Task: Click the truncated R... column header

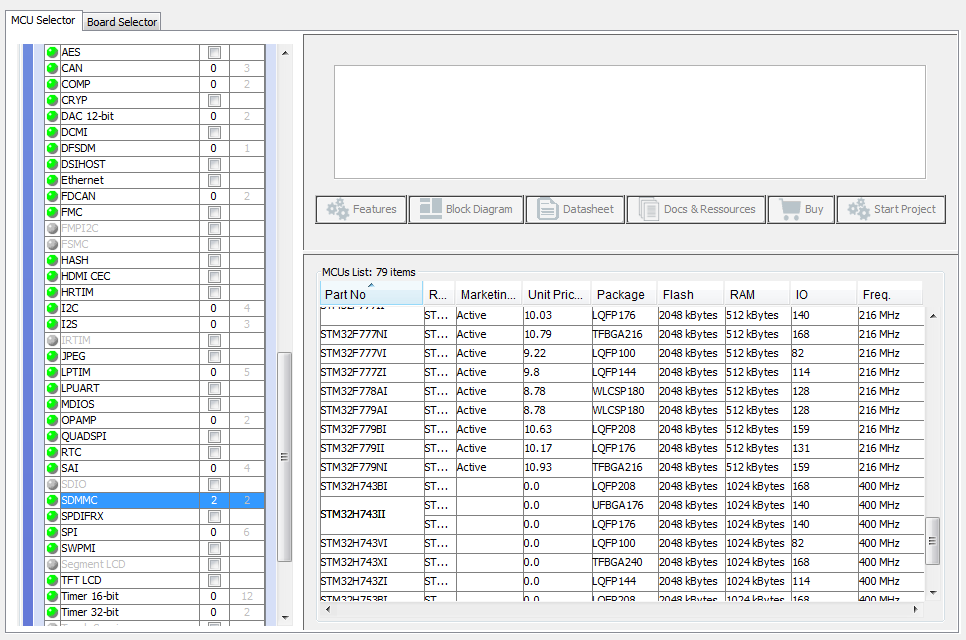Action: pyautogui.click(x=439, y=294)
